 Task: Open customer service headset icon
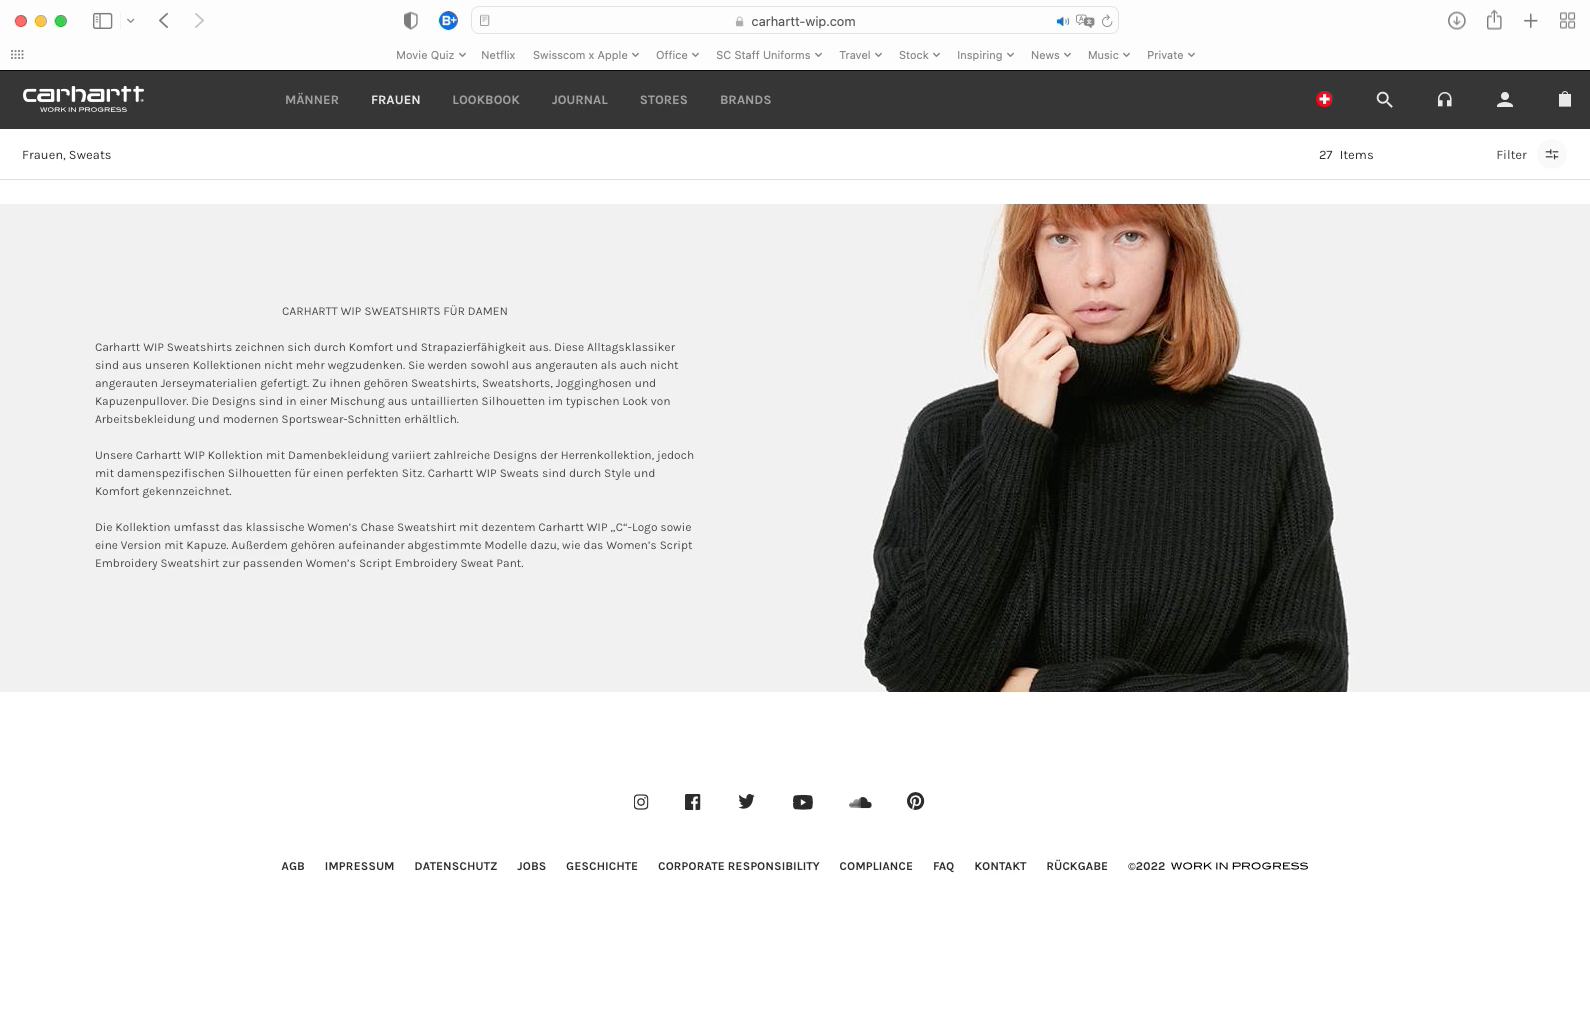point(1445,99)
